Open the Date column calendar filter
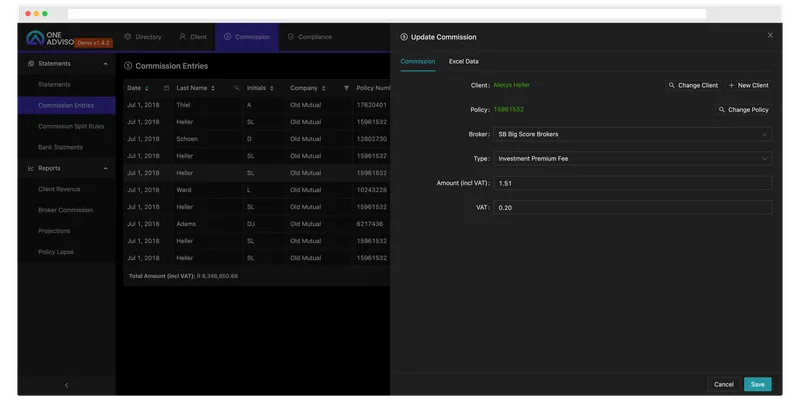This screenshot has width=800, height=400. (166, 88)
